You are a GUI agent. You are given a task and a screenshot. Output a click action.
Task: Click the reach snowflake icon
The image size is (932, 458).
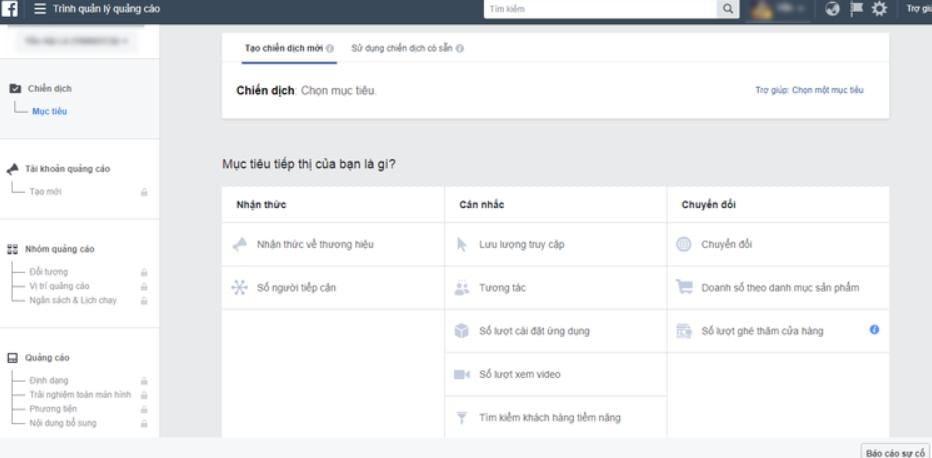[239, 288]
